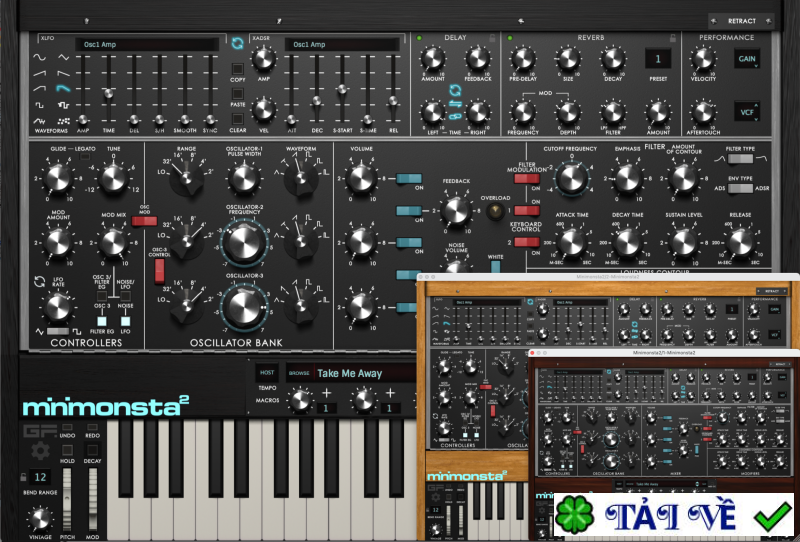
Task: Click the HOST tempo button
Action: pos(267,373)
